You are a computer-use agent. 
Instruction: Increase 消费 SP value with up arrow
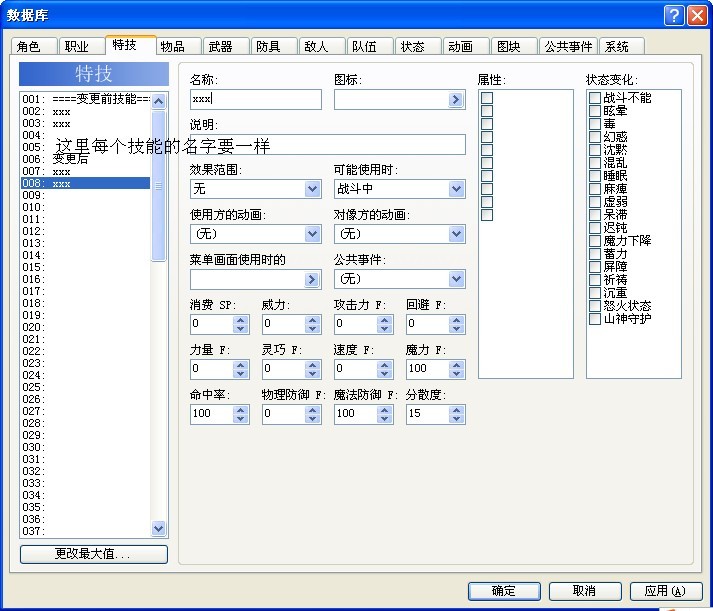click(241, 320)
